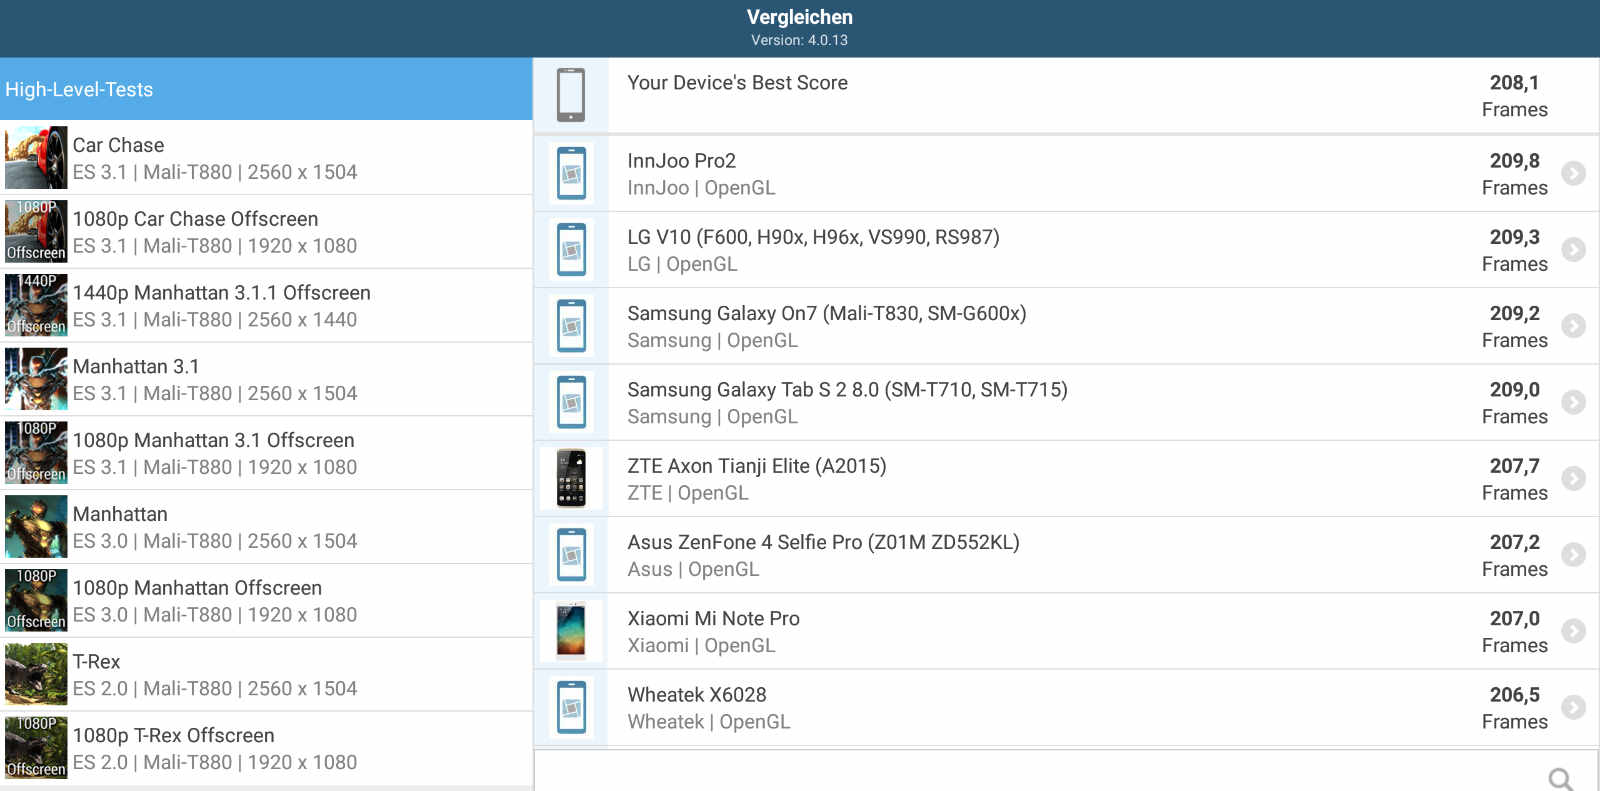Click the 209,8 Frames score
1600x791 pixels.
[1514, 174]
